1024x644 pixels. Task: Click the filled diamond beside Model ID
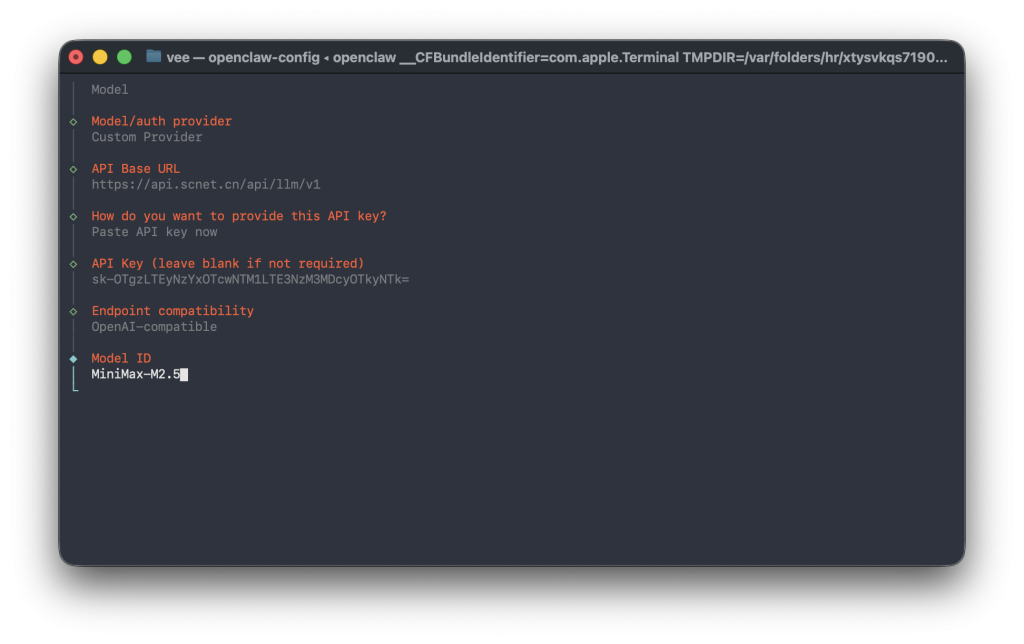73,358
